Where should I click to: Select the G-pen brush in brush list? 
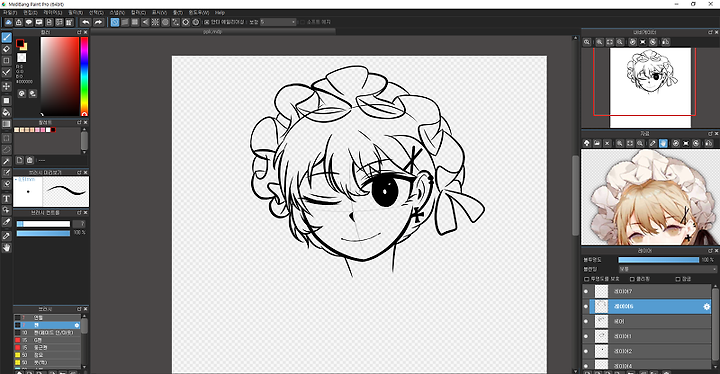pyautogui.click(x=47, y=340)
